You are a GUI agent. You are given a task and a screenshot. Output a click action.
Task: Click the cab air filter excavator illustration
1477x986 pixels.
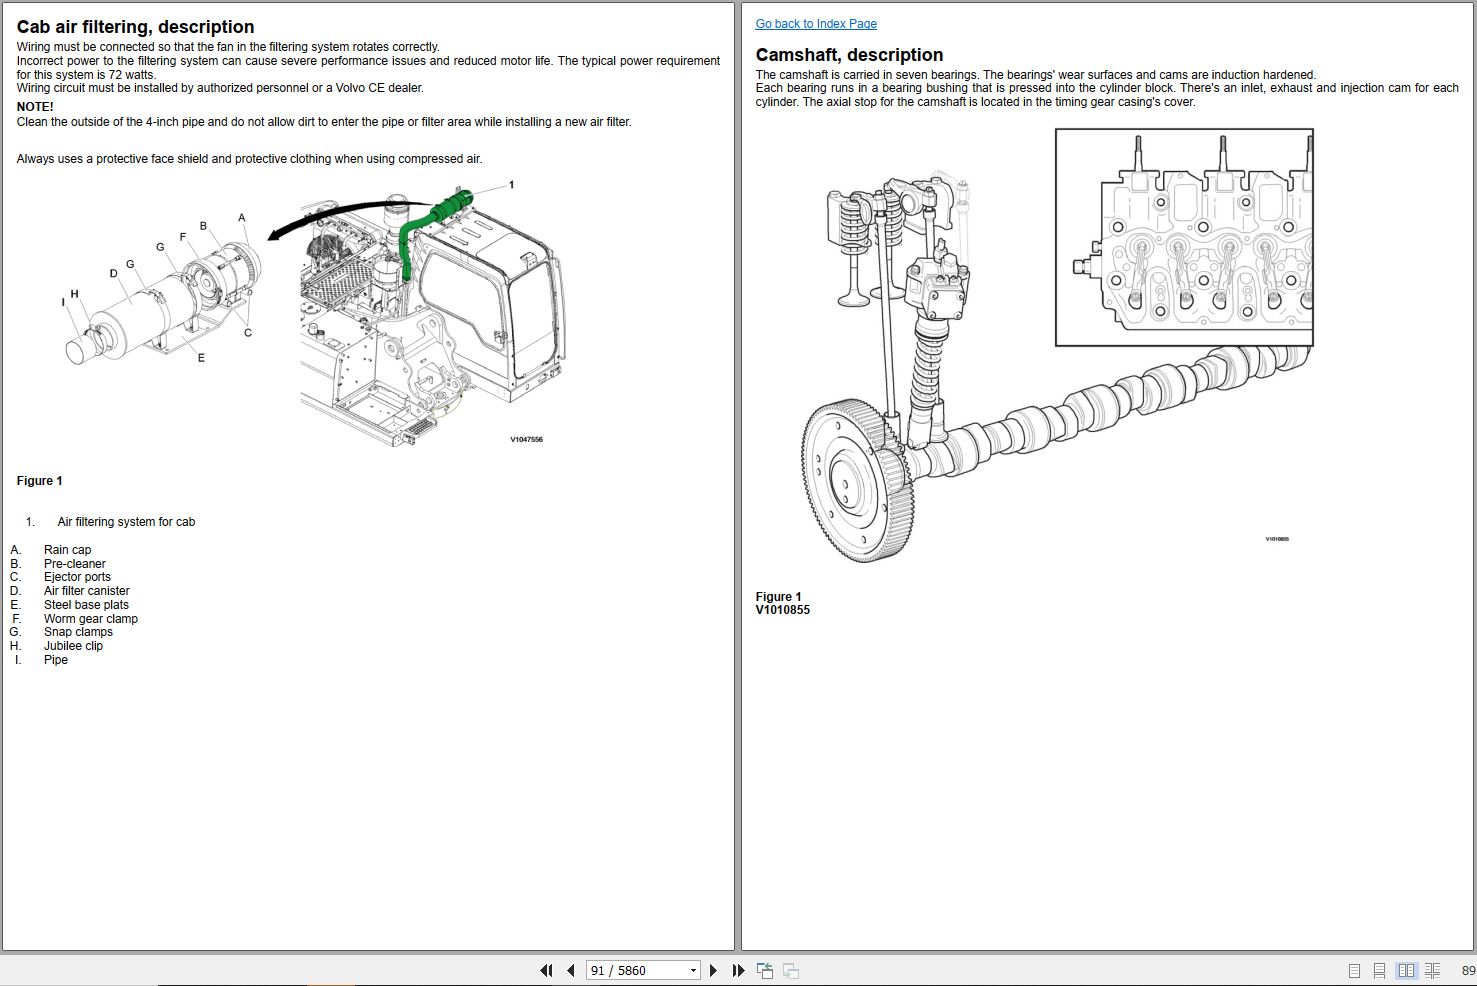pos(313,314)
